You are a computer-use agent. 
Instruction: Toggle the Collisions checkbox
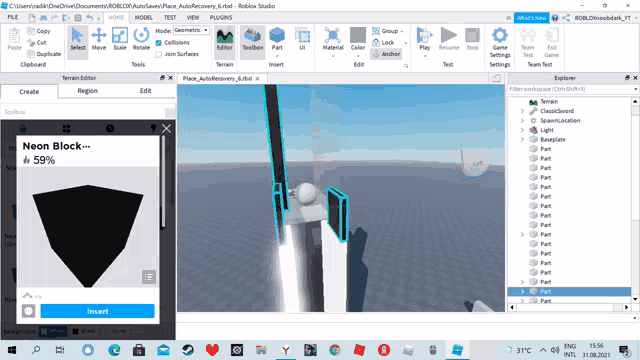(159, 42)
